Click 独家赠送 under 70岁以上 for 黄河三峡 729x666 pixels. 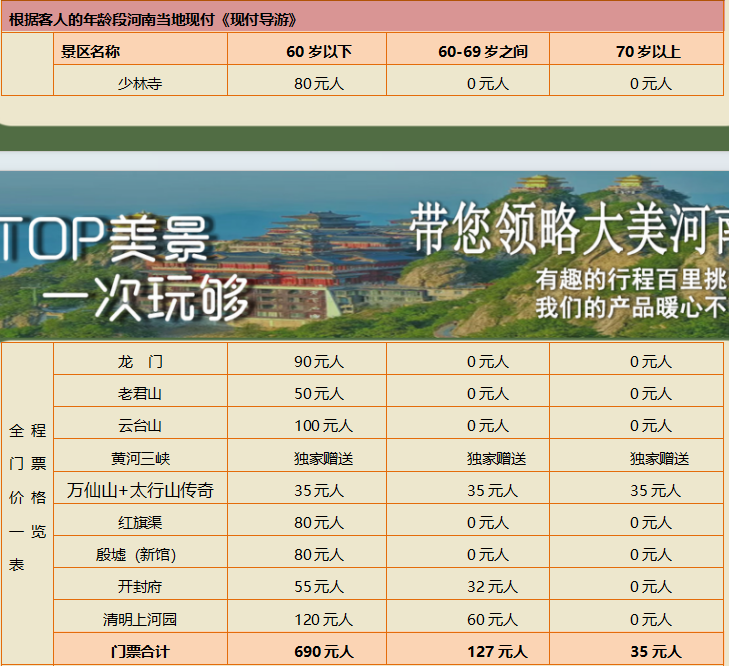[x=659, y=459]
